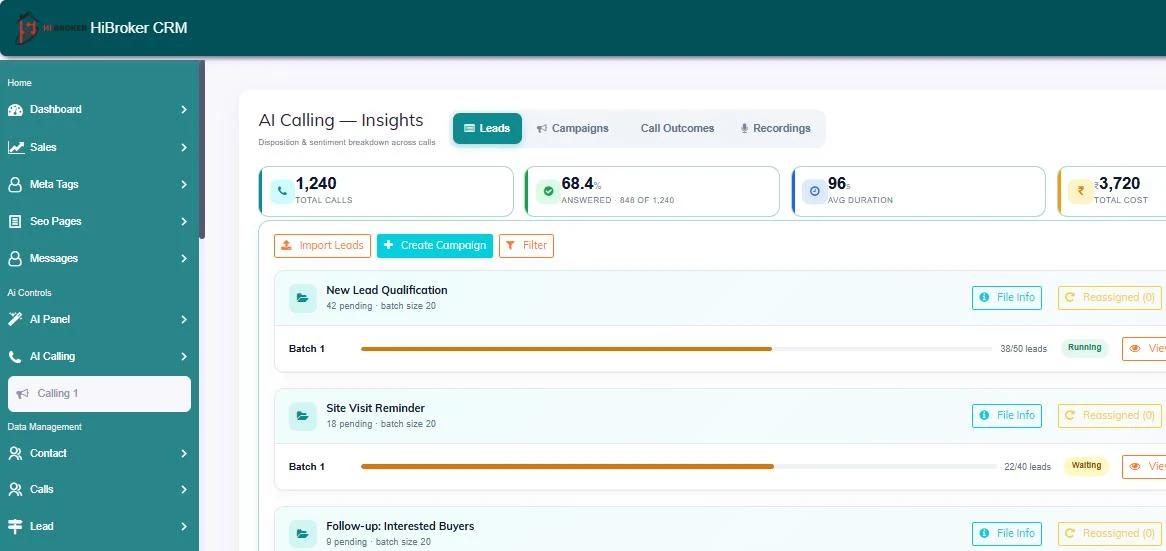Switch to the Leads tab
1166x551 pixels.
pos(487,129)
